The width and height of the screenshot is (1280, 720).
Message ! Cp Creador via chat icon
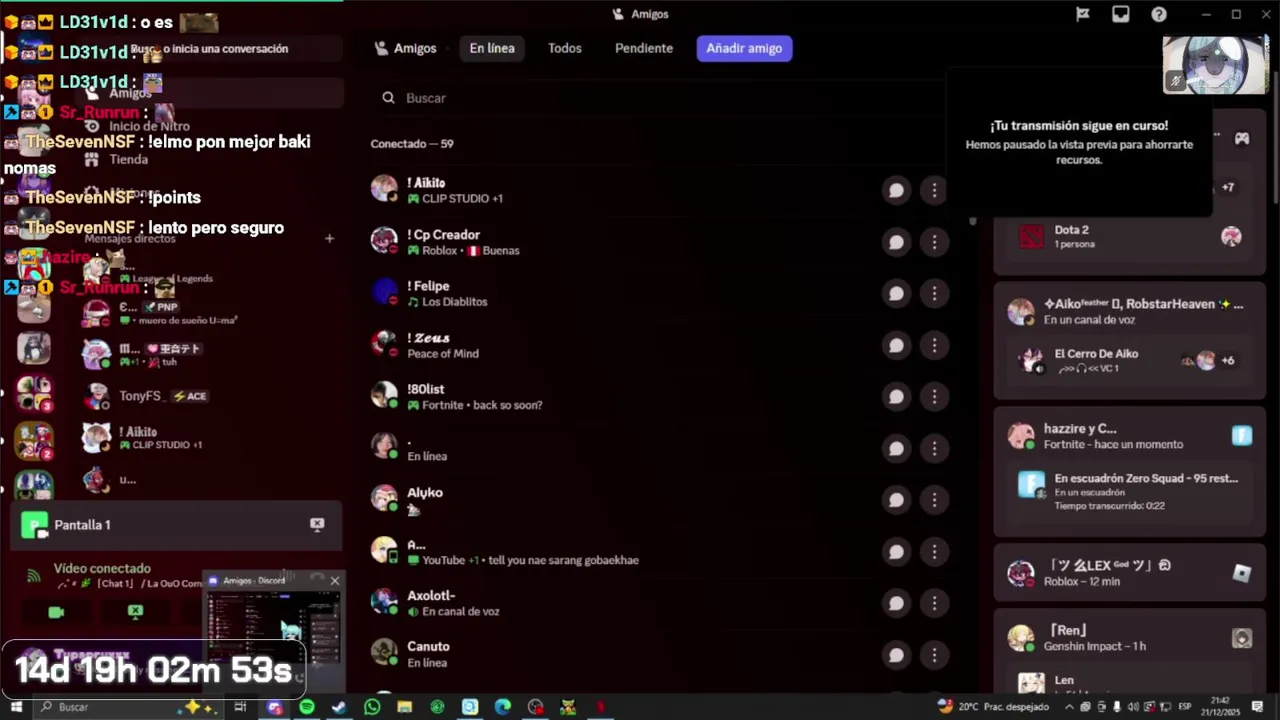point(896,242)
